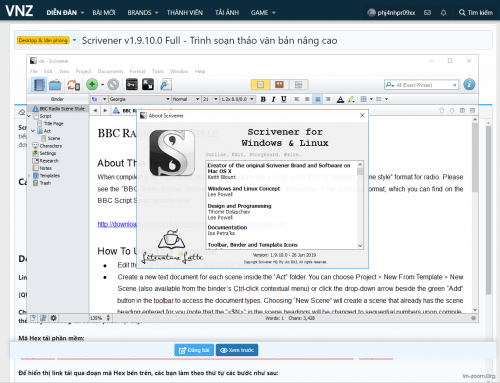Collapse the Act folder in binder
The height and width of the screenshot is (383, 500).
33,131
